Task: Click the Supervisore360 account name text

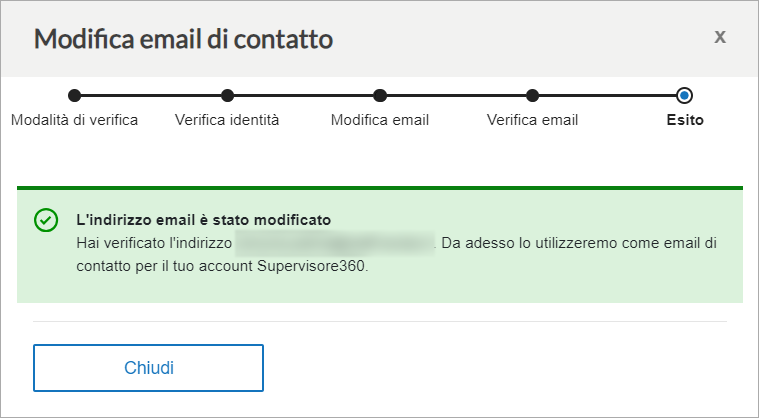Action: click(x=312, y=266)
